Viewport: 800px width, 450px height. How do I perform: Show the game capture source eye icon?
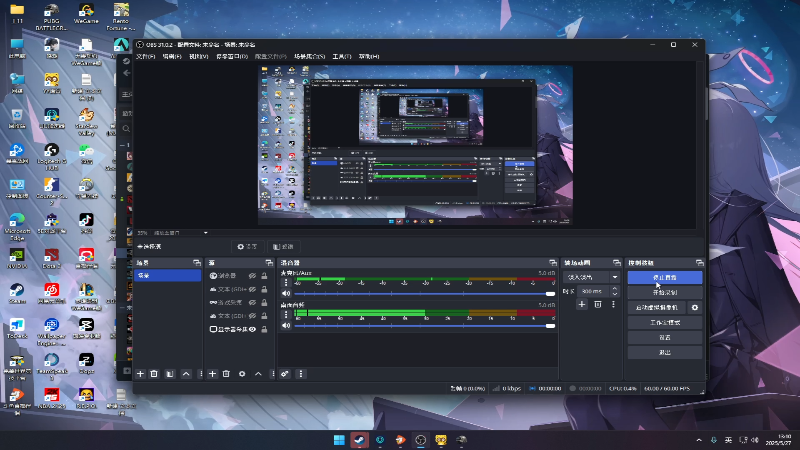tap(252, 303)
